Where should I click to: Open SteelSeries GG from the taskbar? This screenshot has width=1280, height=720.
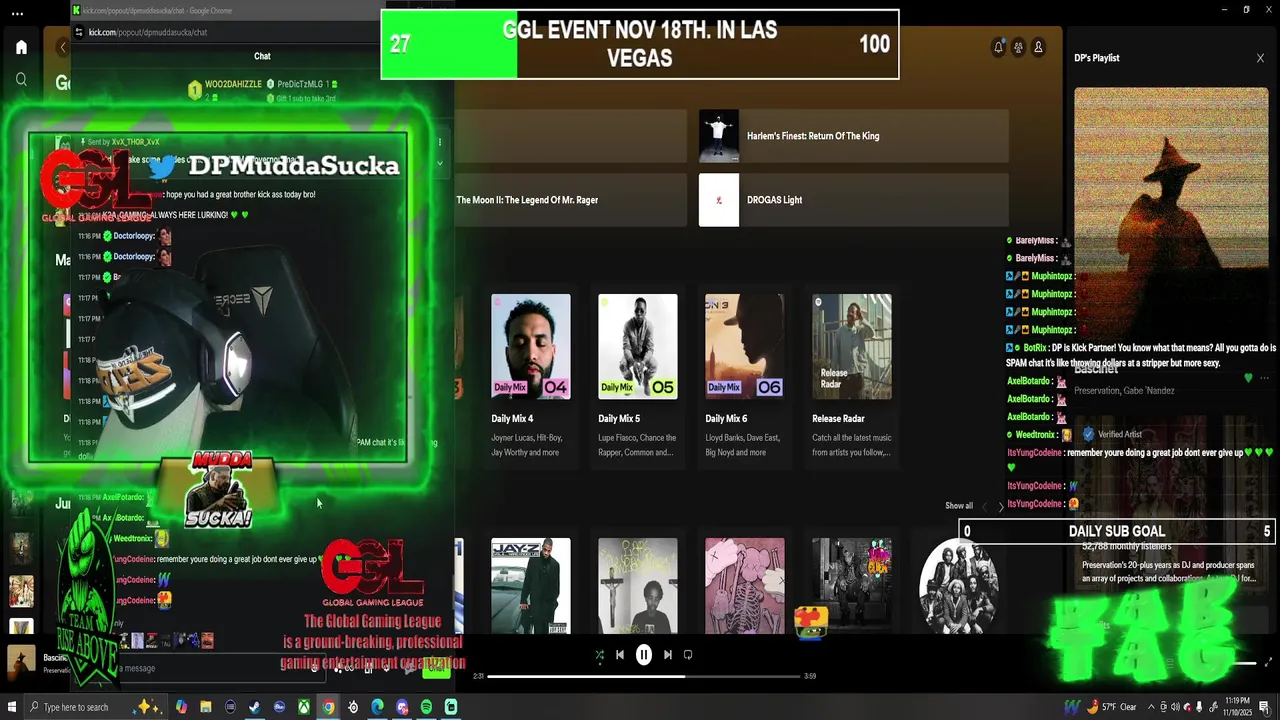(x=353, y=707)
